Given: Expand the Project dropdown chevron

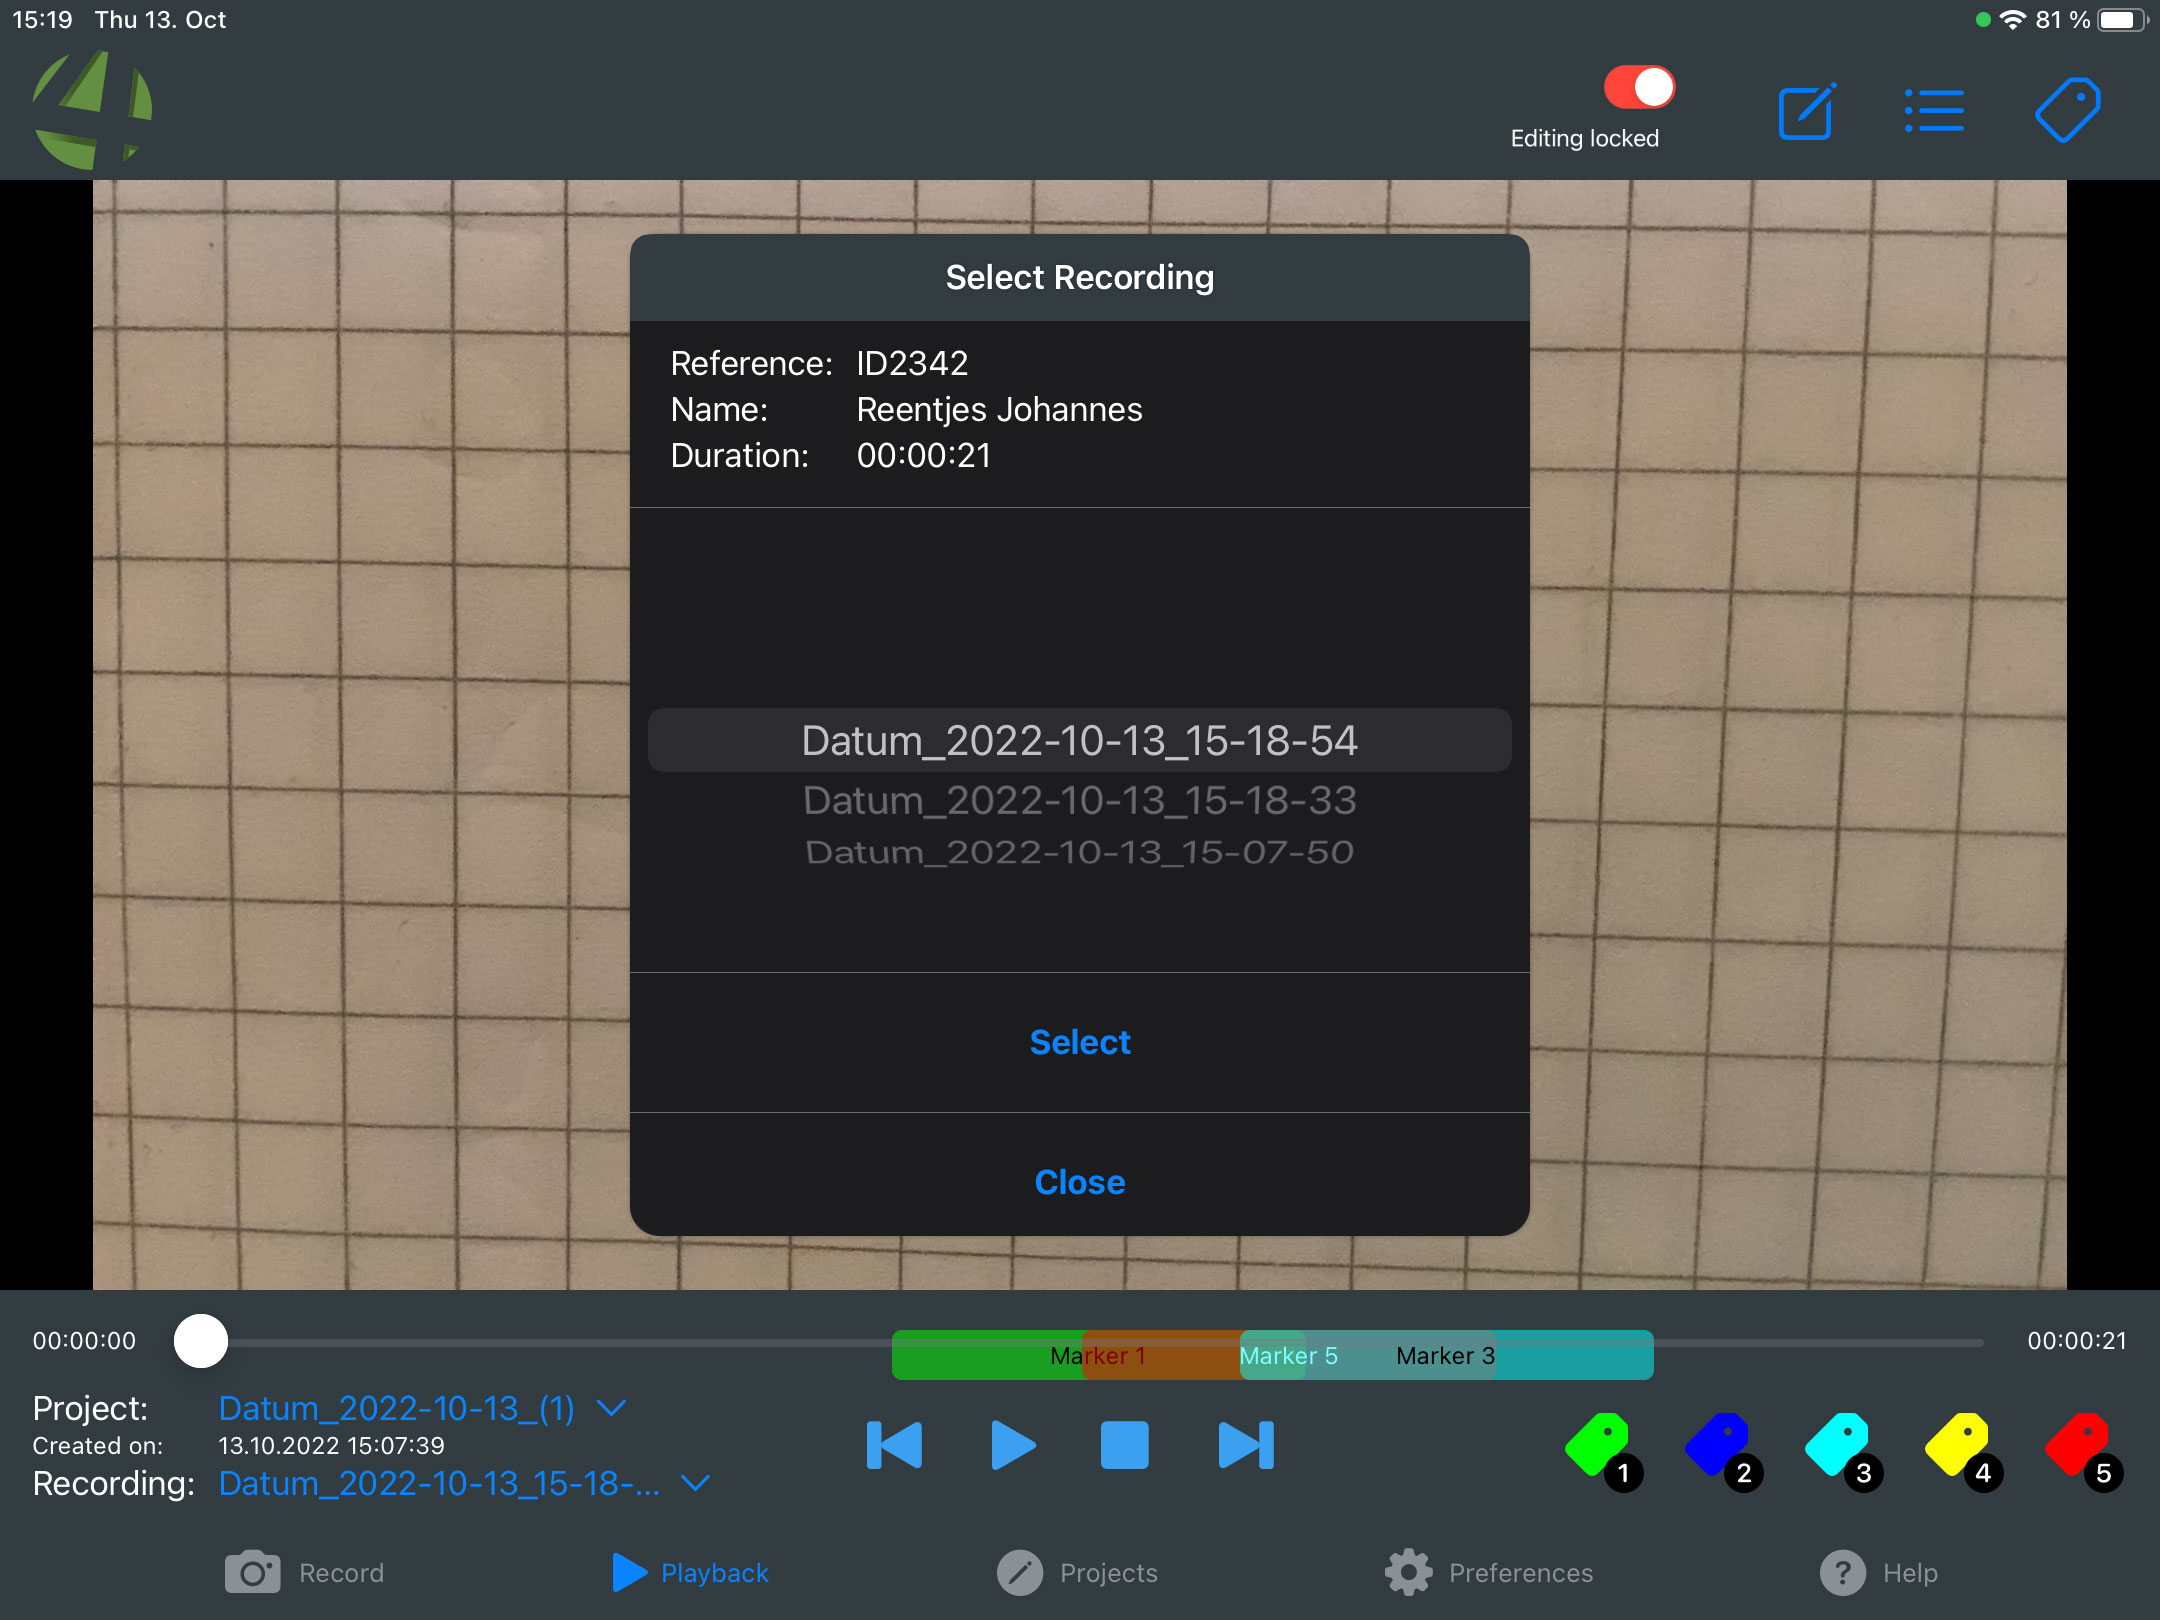Looking at the screenshot, I should coord(611,1408).
